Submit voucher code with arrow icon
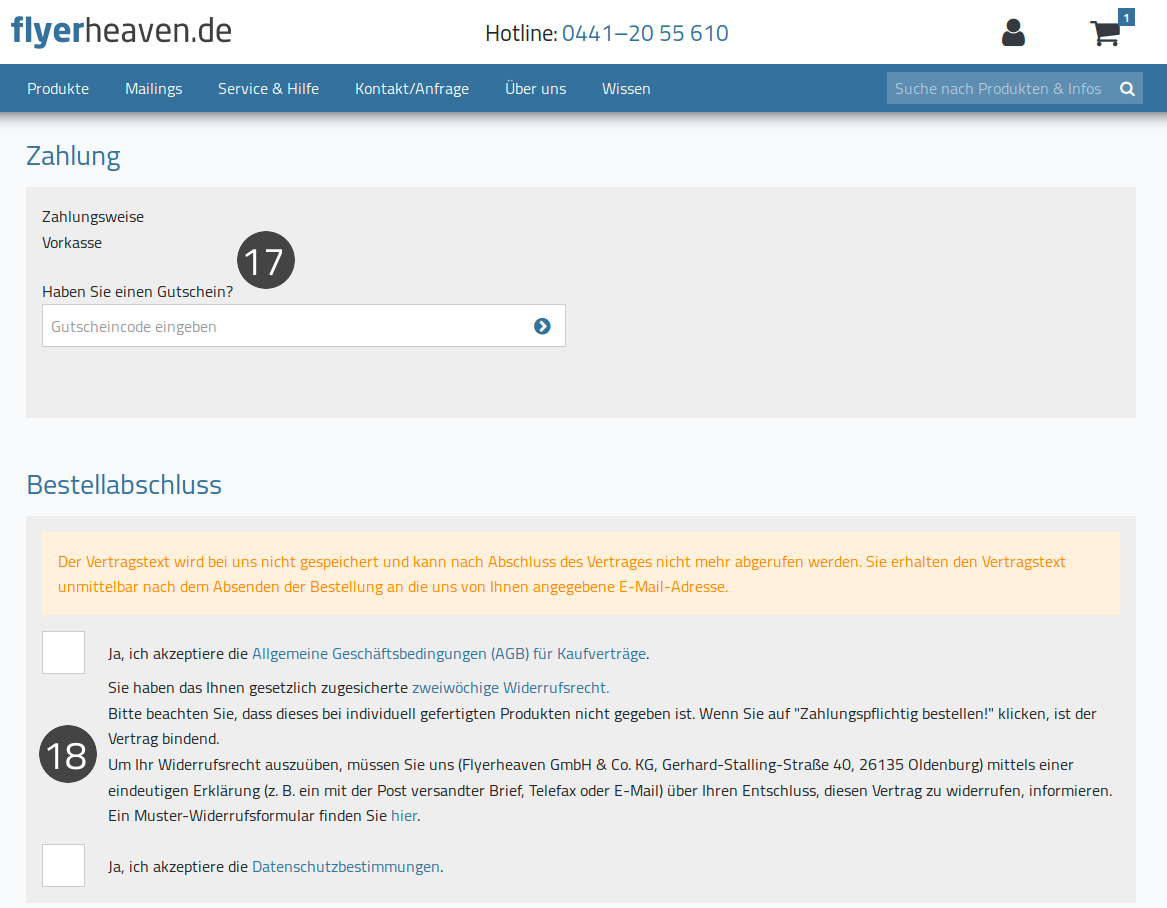Screen dimensions: 1167x908 [x=542, y=326]
